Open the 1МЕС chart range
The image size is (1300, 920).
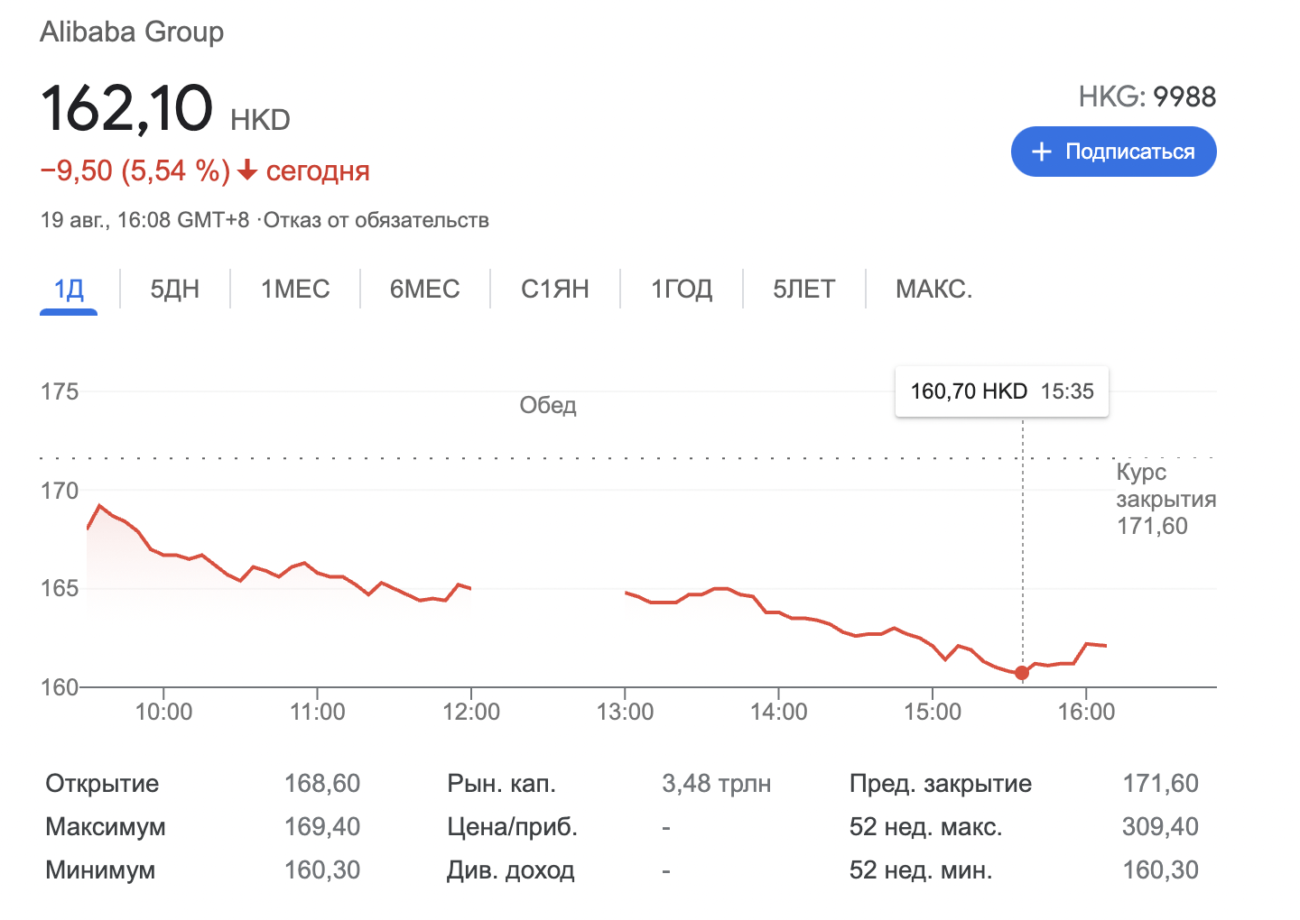[x=296, y=290]
